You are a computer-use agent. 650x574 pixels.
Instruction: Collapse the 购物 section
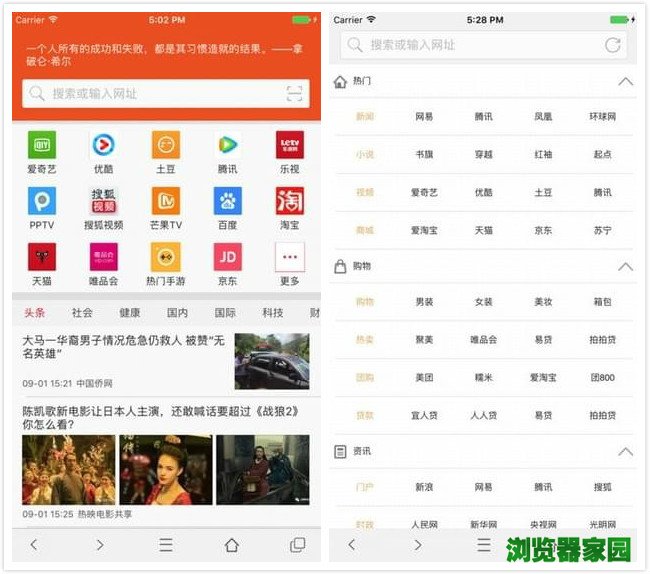(x=625, y=266)
